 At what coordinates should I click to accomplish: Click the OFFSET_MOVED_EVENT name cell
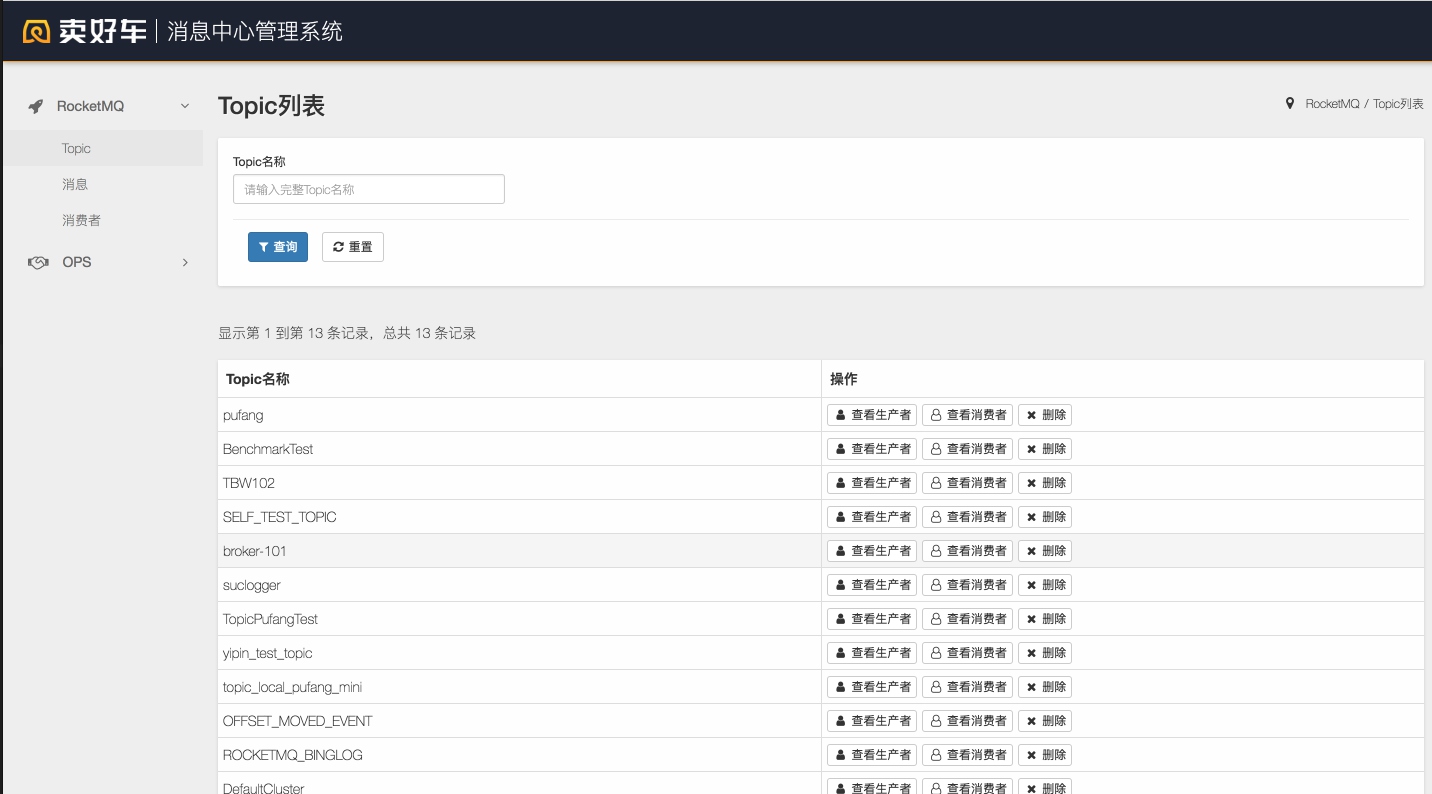click(520, 721)
